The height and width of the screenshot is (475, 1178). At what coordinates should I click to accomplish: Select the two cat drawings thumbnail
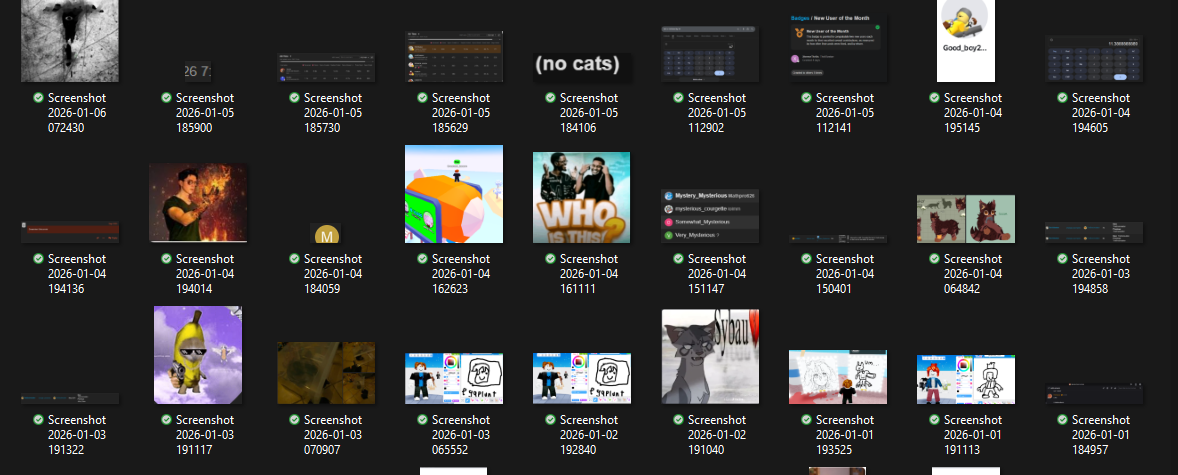point(965,219)
